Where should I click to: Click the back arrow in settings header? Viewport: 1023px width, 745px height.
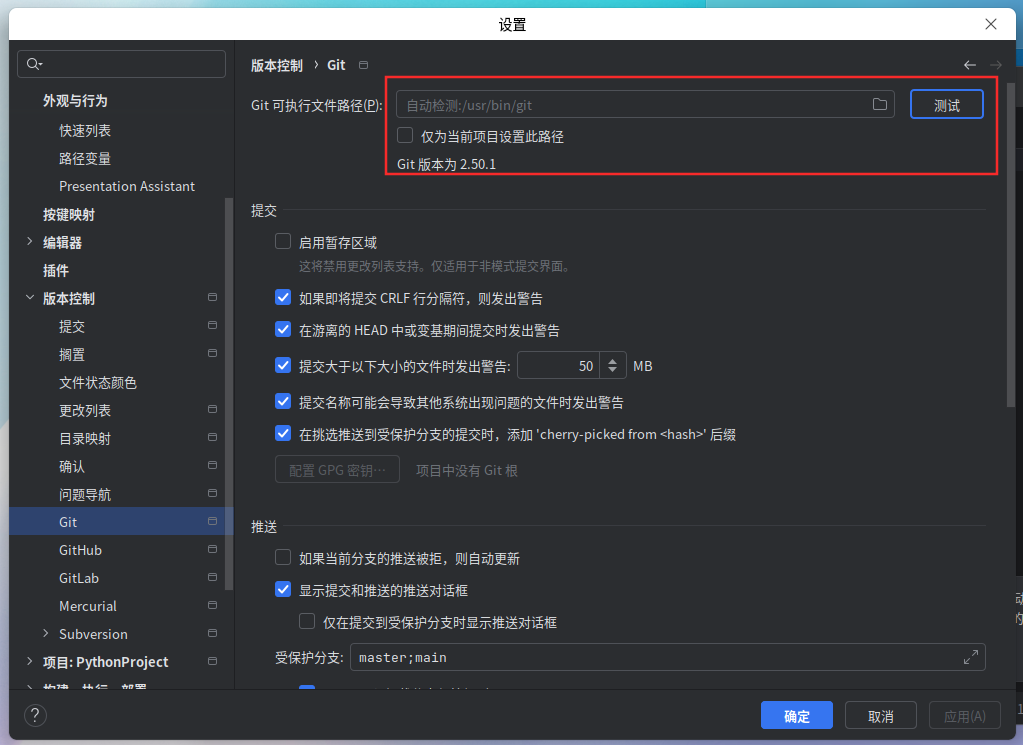(970, 65)
